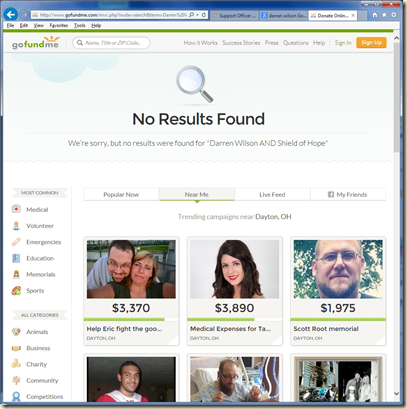Click the Memorials category text

pos(41,274)
